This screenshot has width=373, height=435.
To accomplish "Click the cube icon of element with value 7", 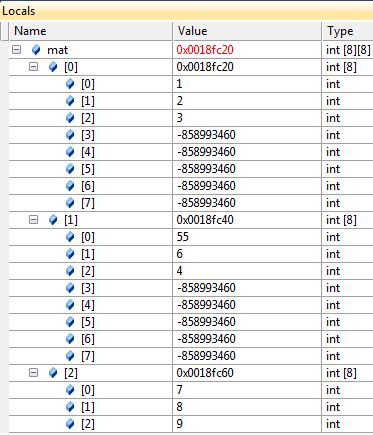I will point(70,390).
